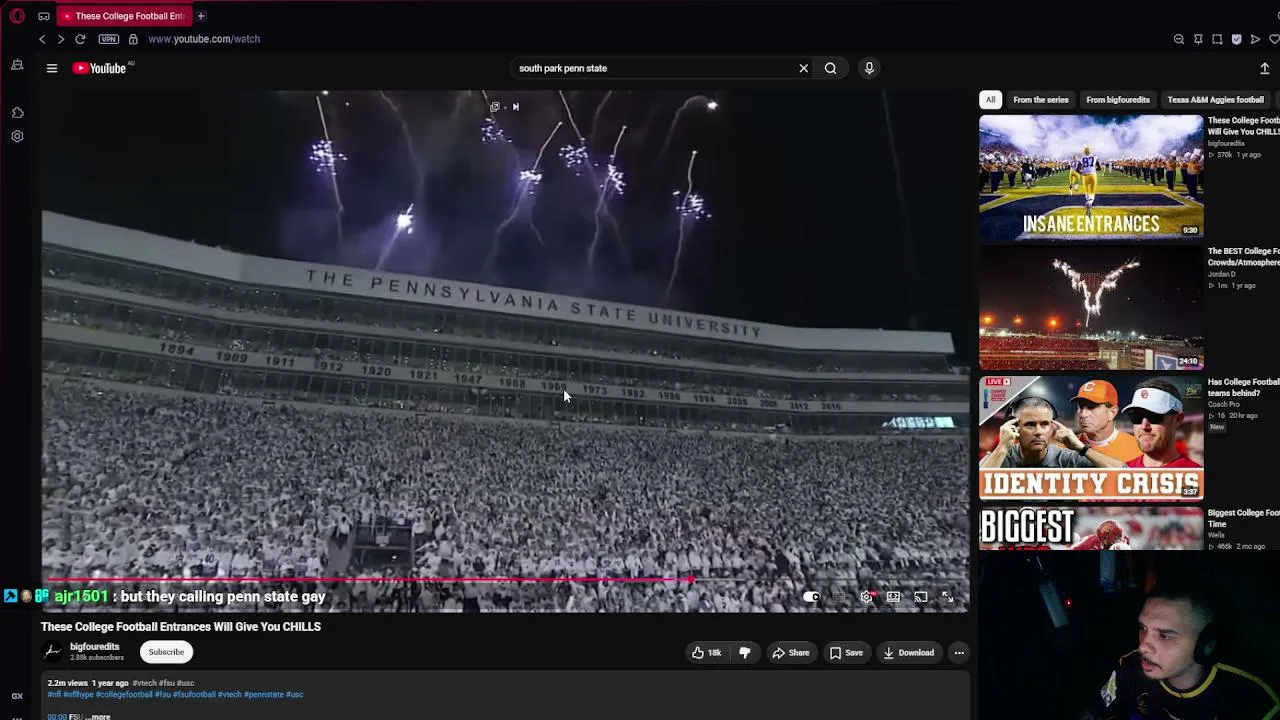Enter fullscreen on the video player
The height and width of the screenshot is (720, 1280).
click(947, 597)
